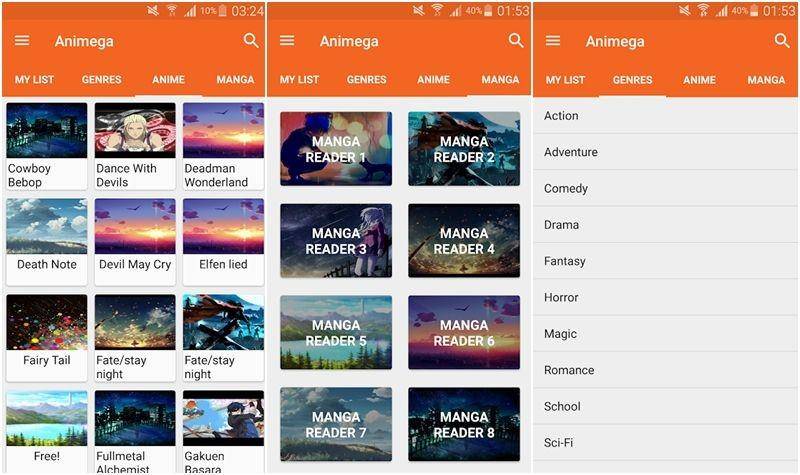800x475 pixels.
Task: Choose Drama genre row
Action: click(665, 224)
